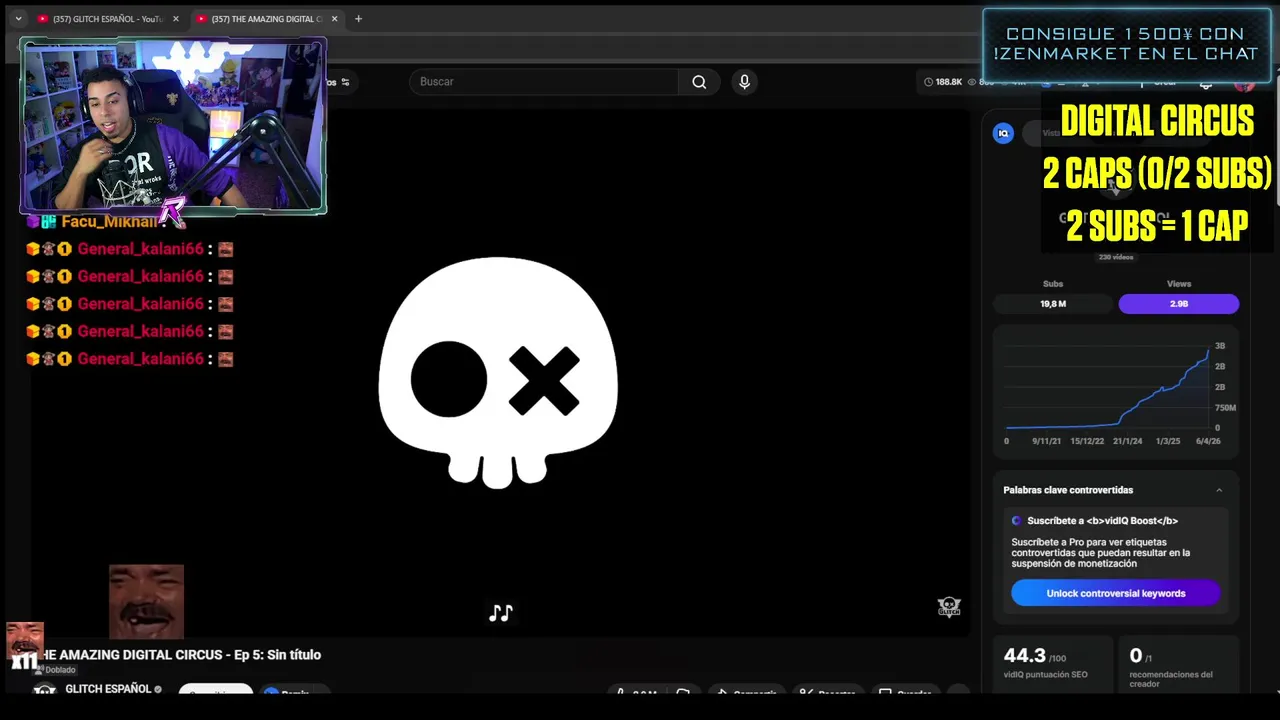
Task: Open the tab search dropdown arrow
Action: coord(18,19)
